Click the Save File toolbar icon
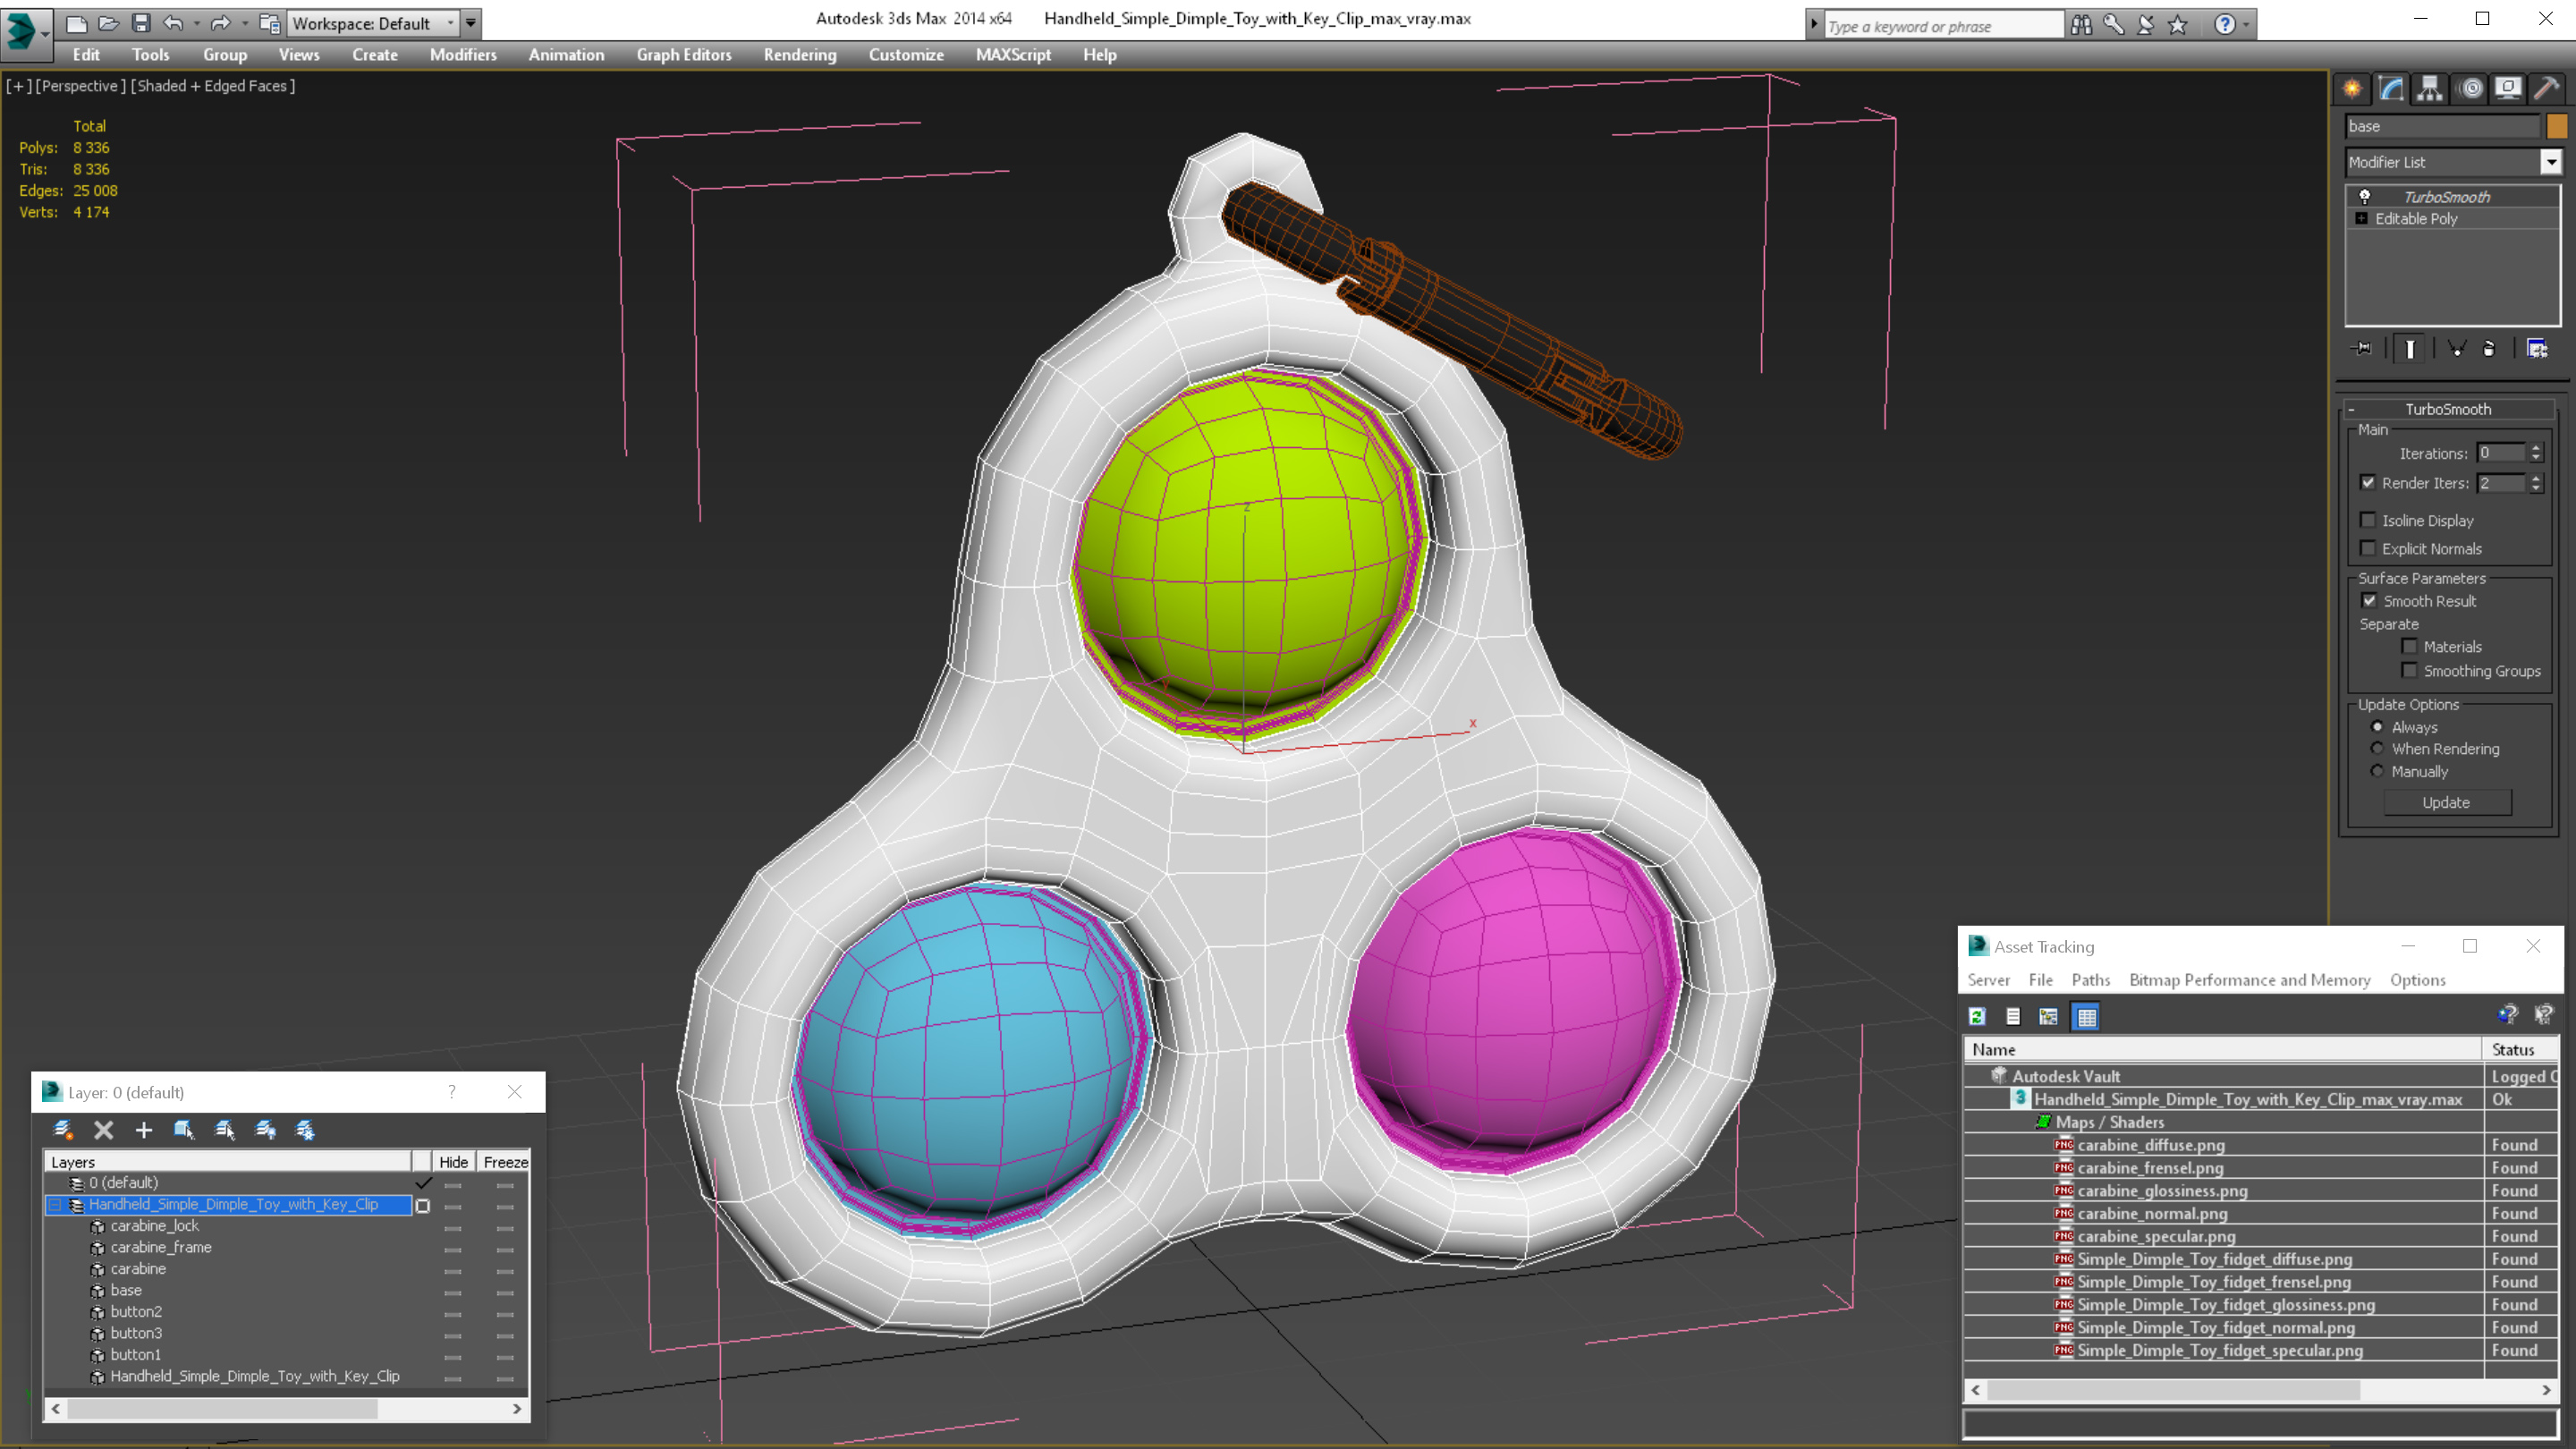 (x=141, y=23)
